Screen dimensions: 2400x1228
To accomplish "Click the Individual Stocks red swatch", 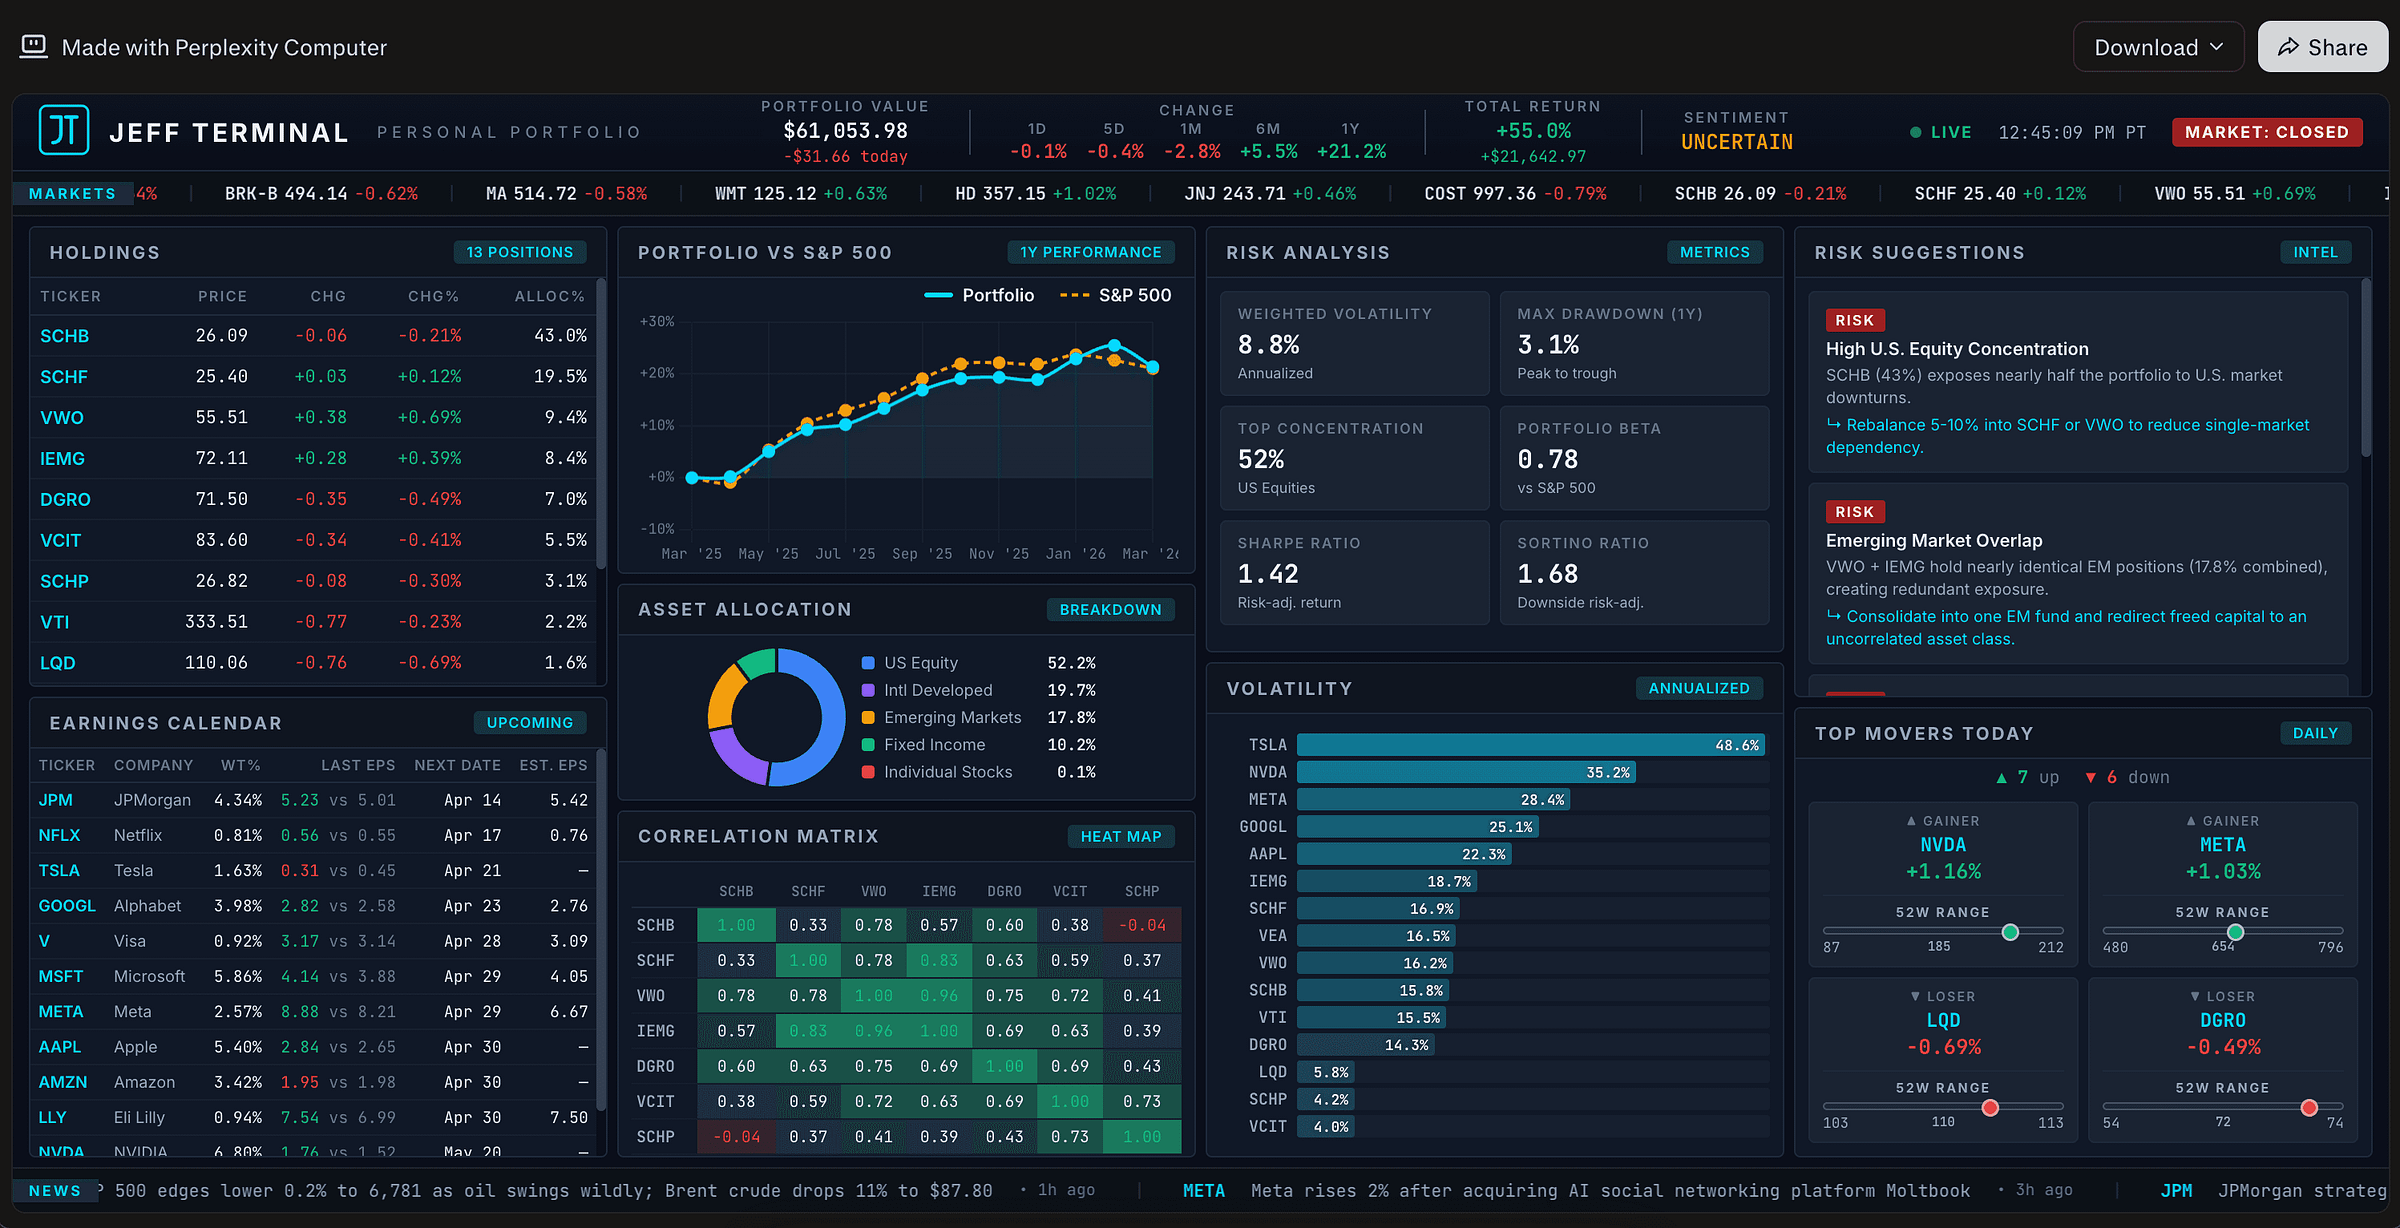I will tap(868, 771).
